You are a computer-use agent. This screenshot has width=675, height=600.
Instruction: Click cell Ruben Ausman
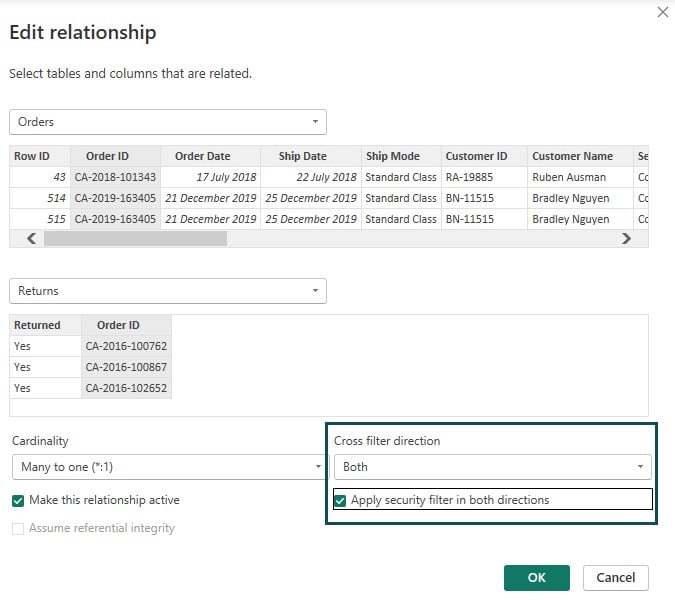(x=580, y=177)
